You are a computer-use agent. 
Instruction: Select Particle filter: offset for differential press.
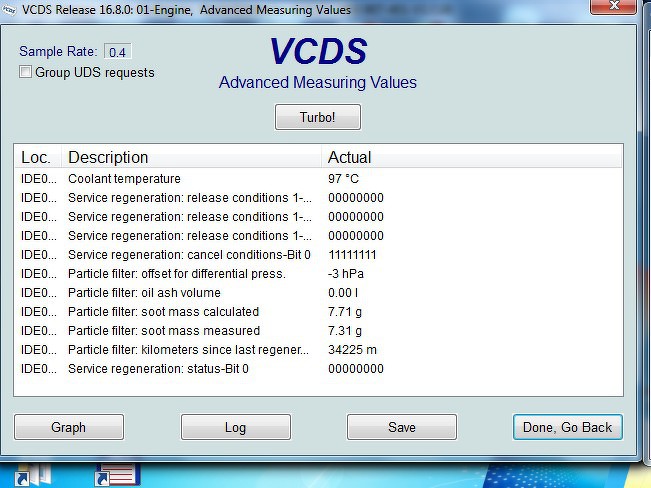(318, 274)
